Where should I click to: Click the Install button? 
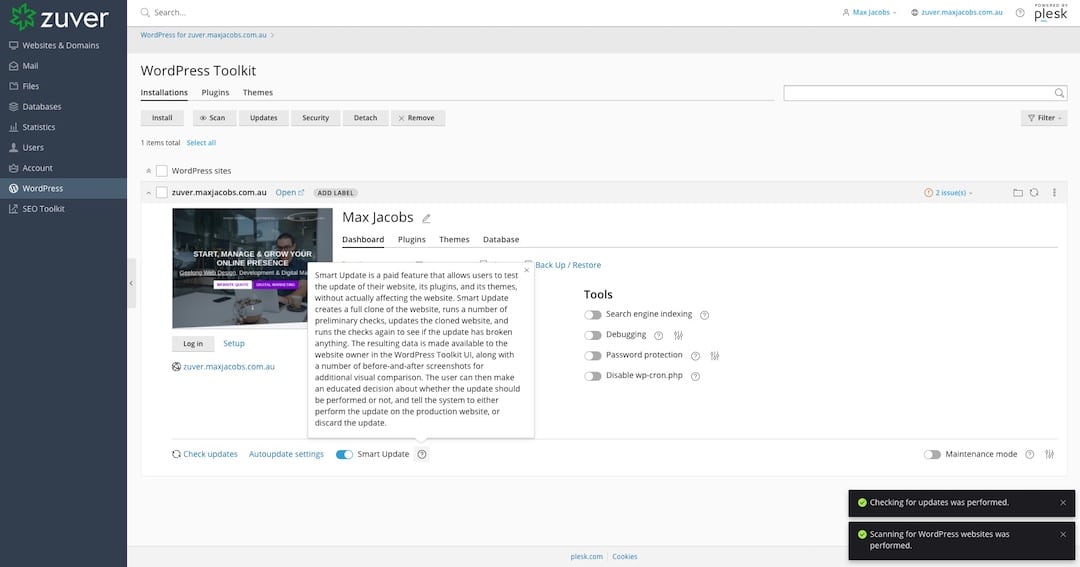point(162,118)
